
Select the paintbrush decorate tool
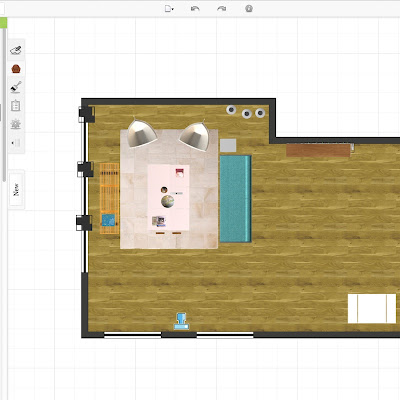click(16, 87)
